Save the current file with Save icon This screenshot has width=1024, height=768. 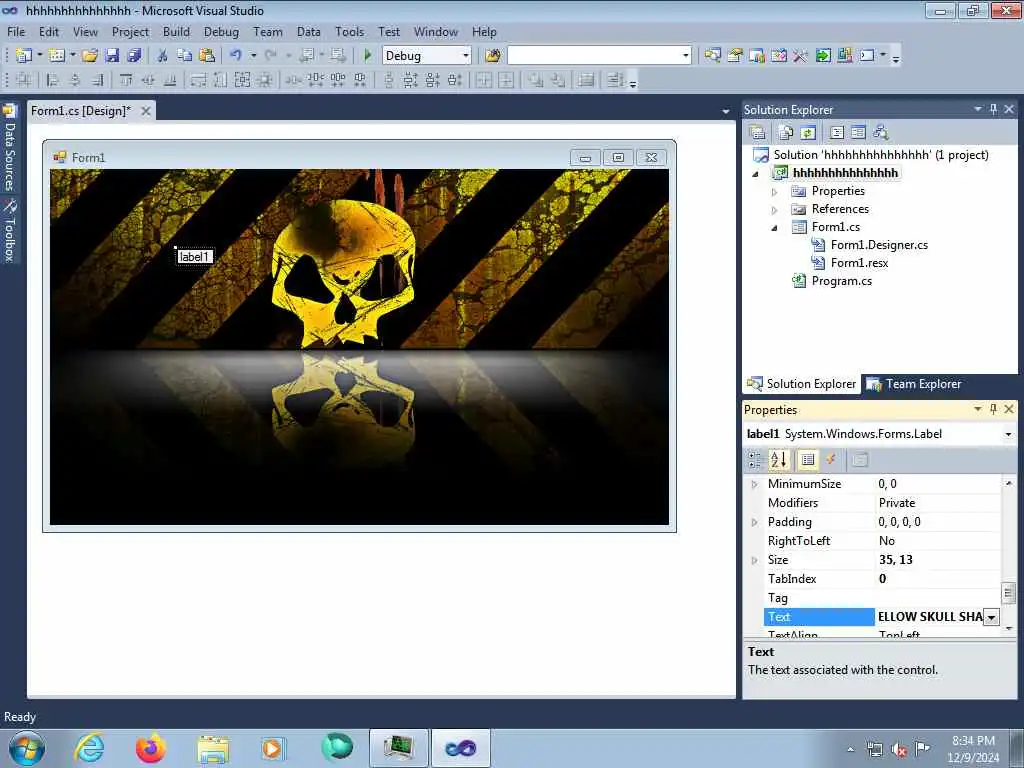pyautogui.click(x=112, y=56)
